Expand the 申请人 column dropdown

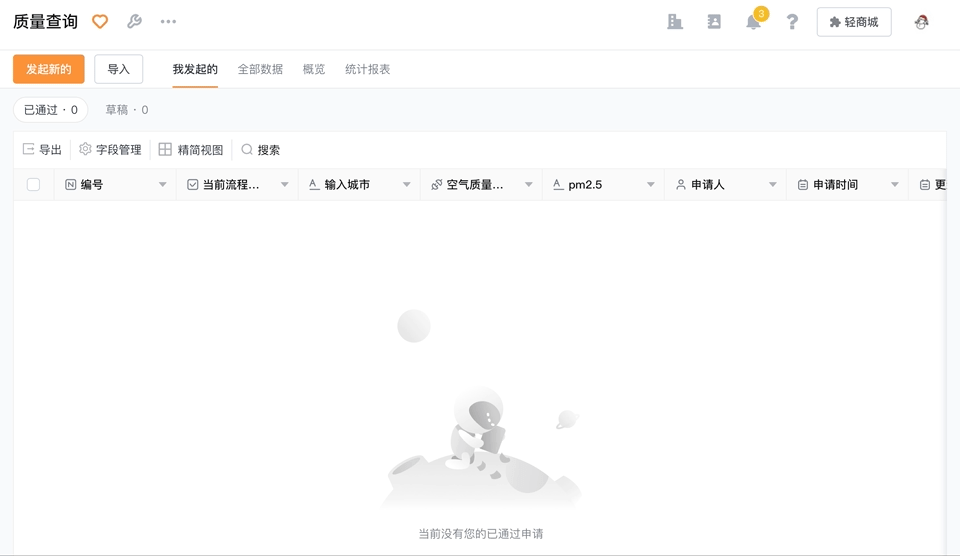(773, 184)
